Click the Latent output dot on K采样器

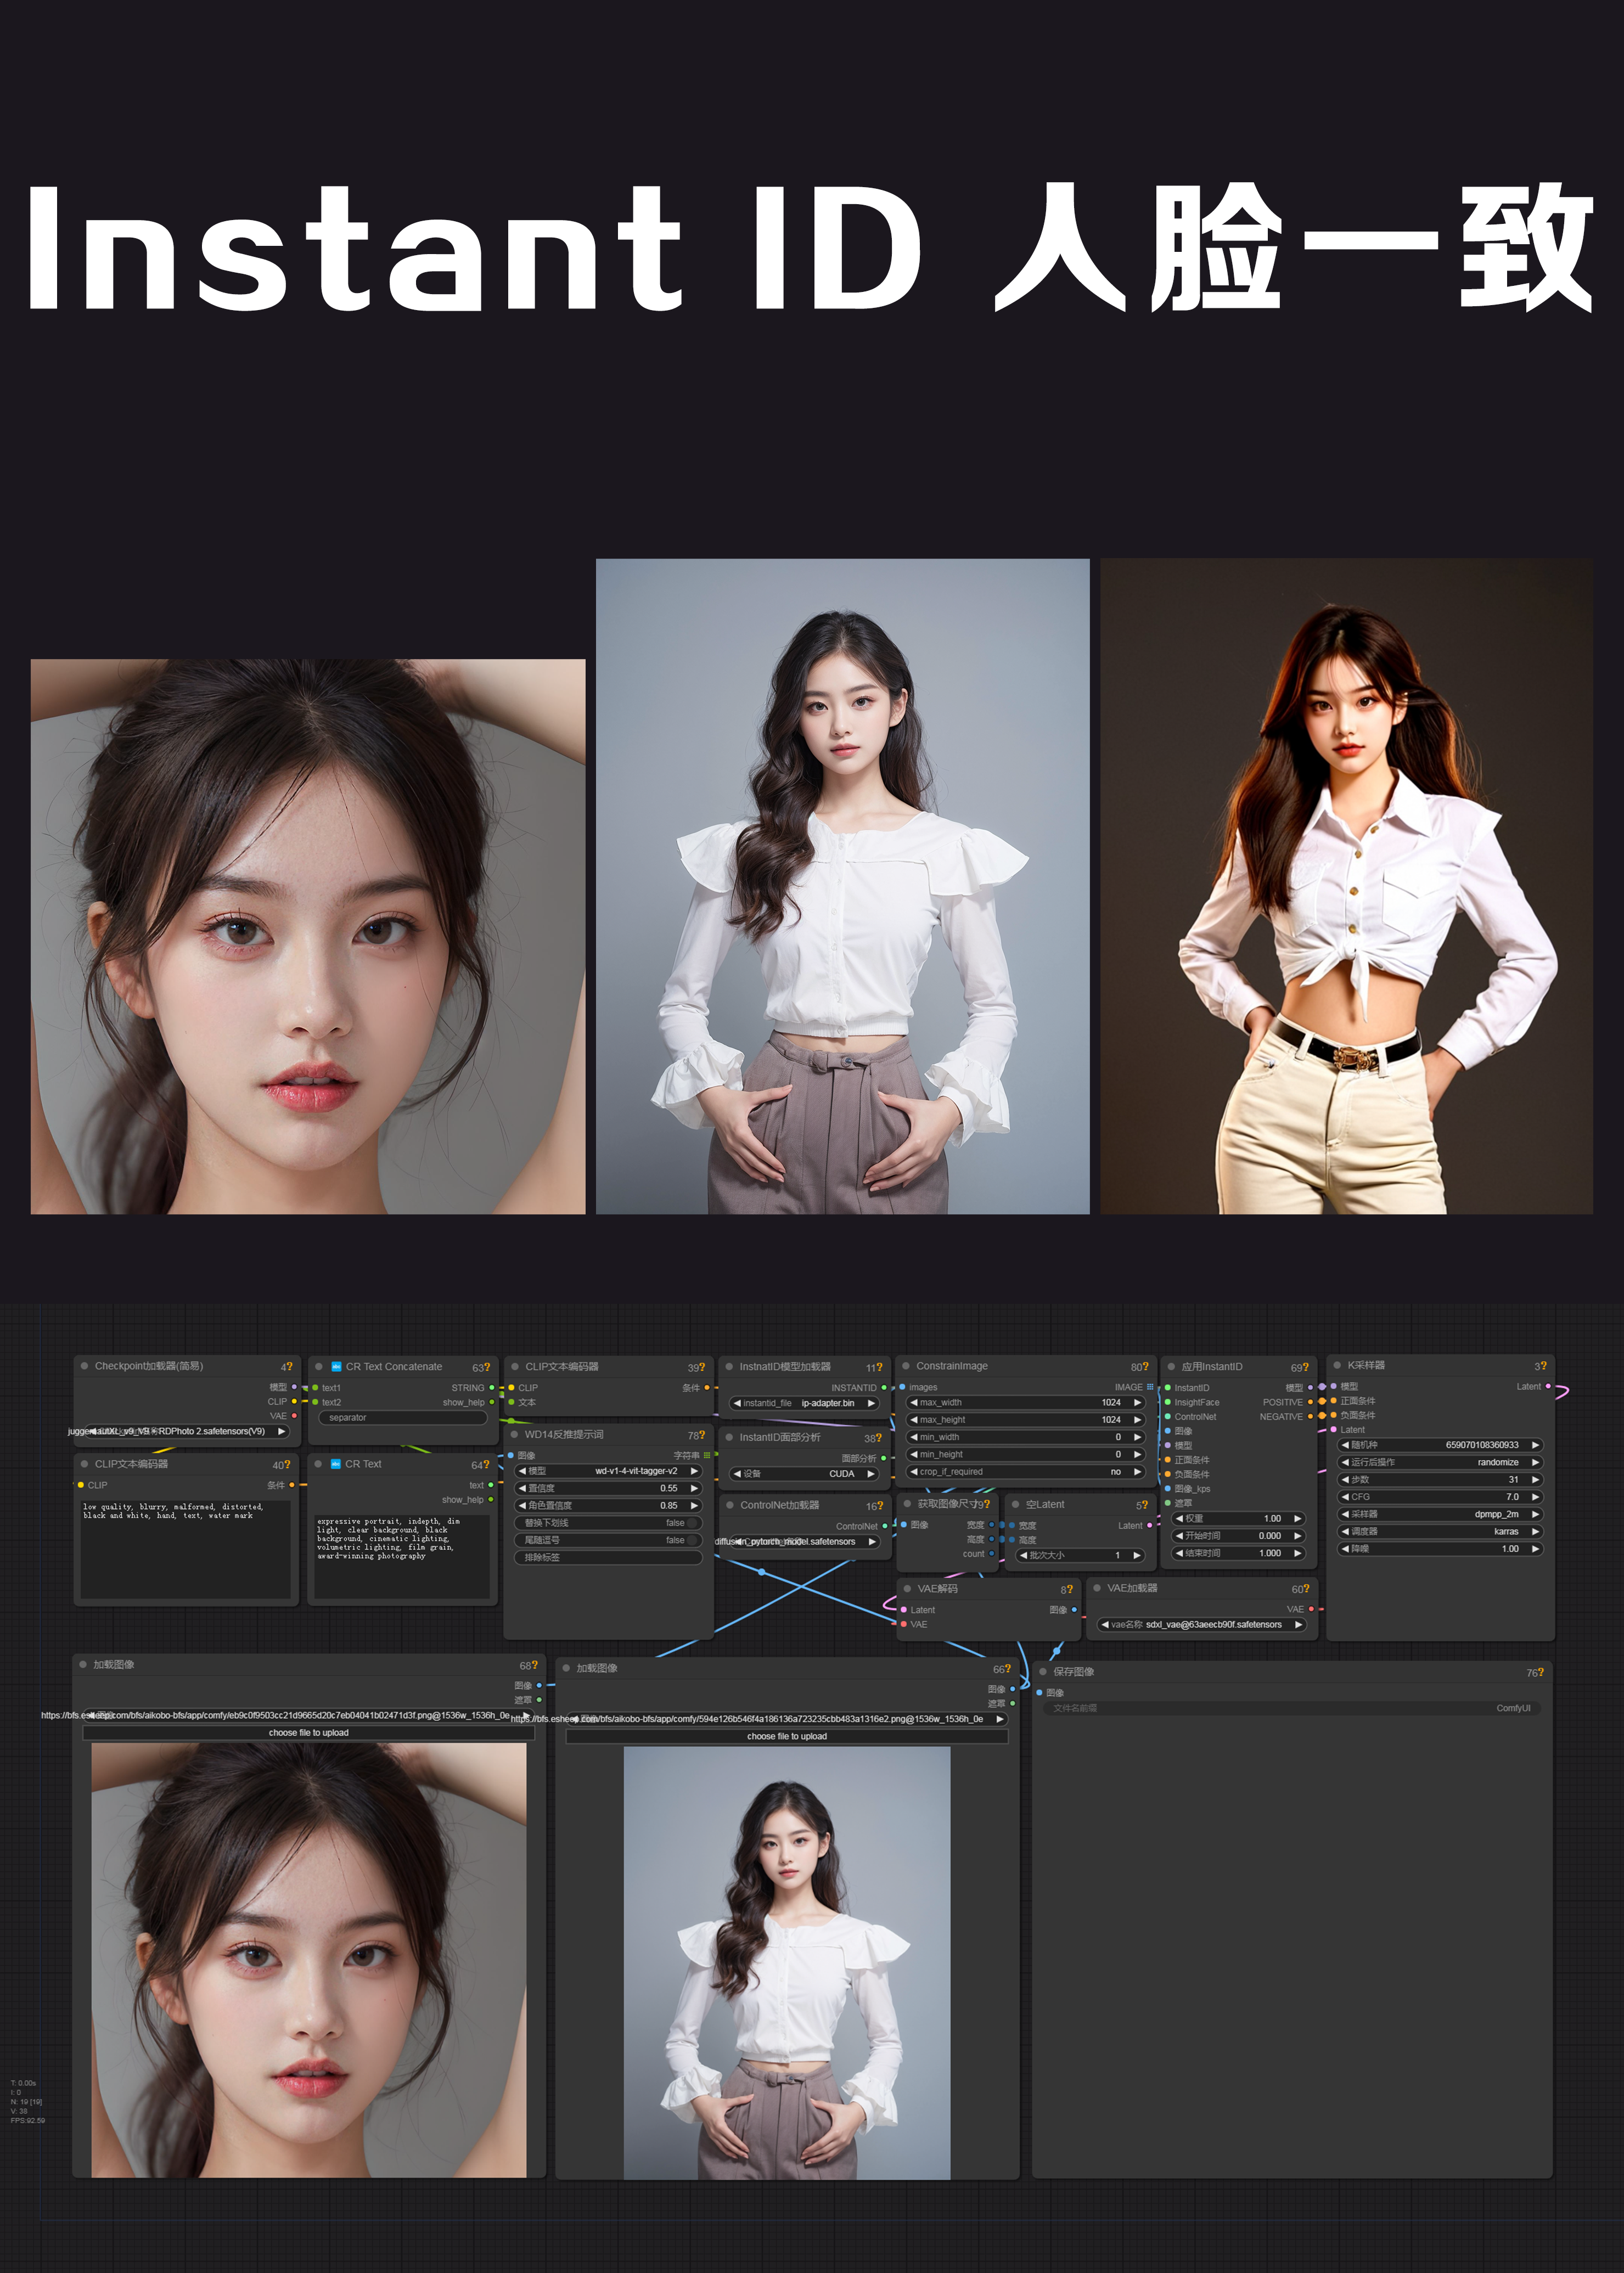pyautogui.click(x=1549, y=1386)
